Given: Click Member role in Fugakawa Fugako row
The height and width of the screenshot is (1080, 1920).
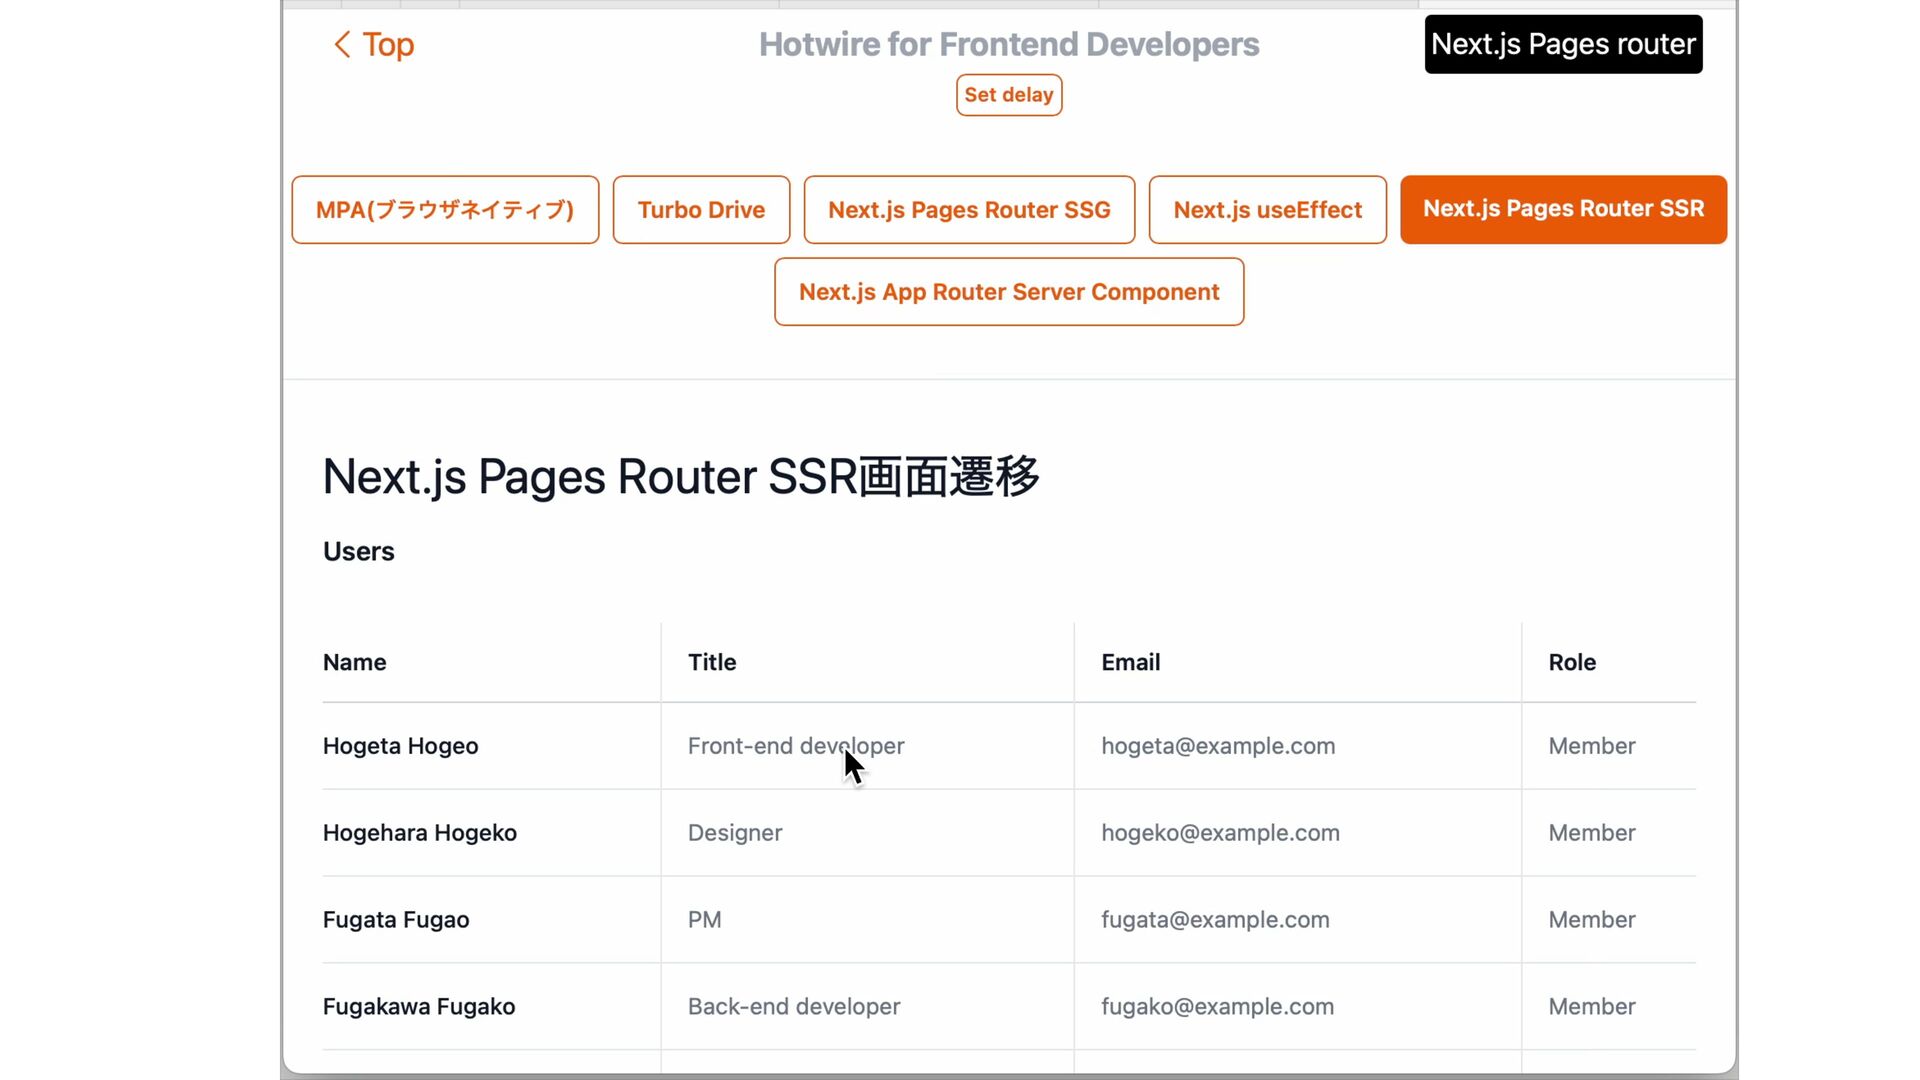Looking at the screenshot, I should [x=1592, y=1007].
